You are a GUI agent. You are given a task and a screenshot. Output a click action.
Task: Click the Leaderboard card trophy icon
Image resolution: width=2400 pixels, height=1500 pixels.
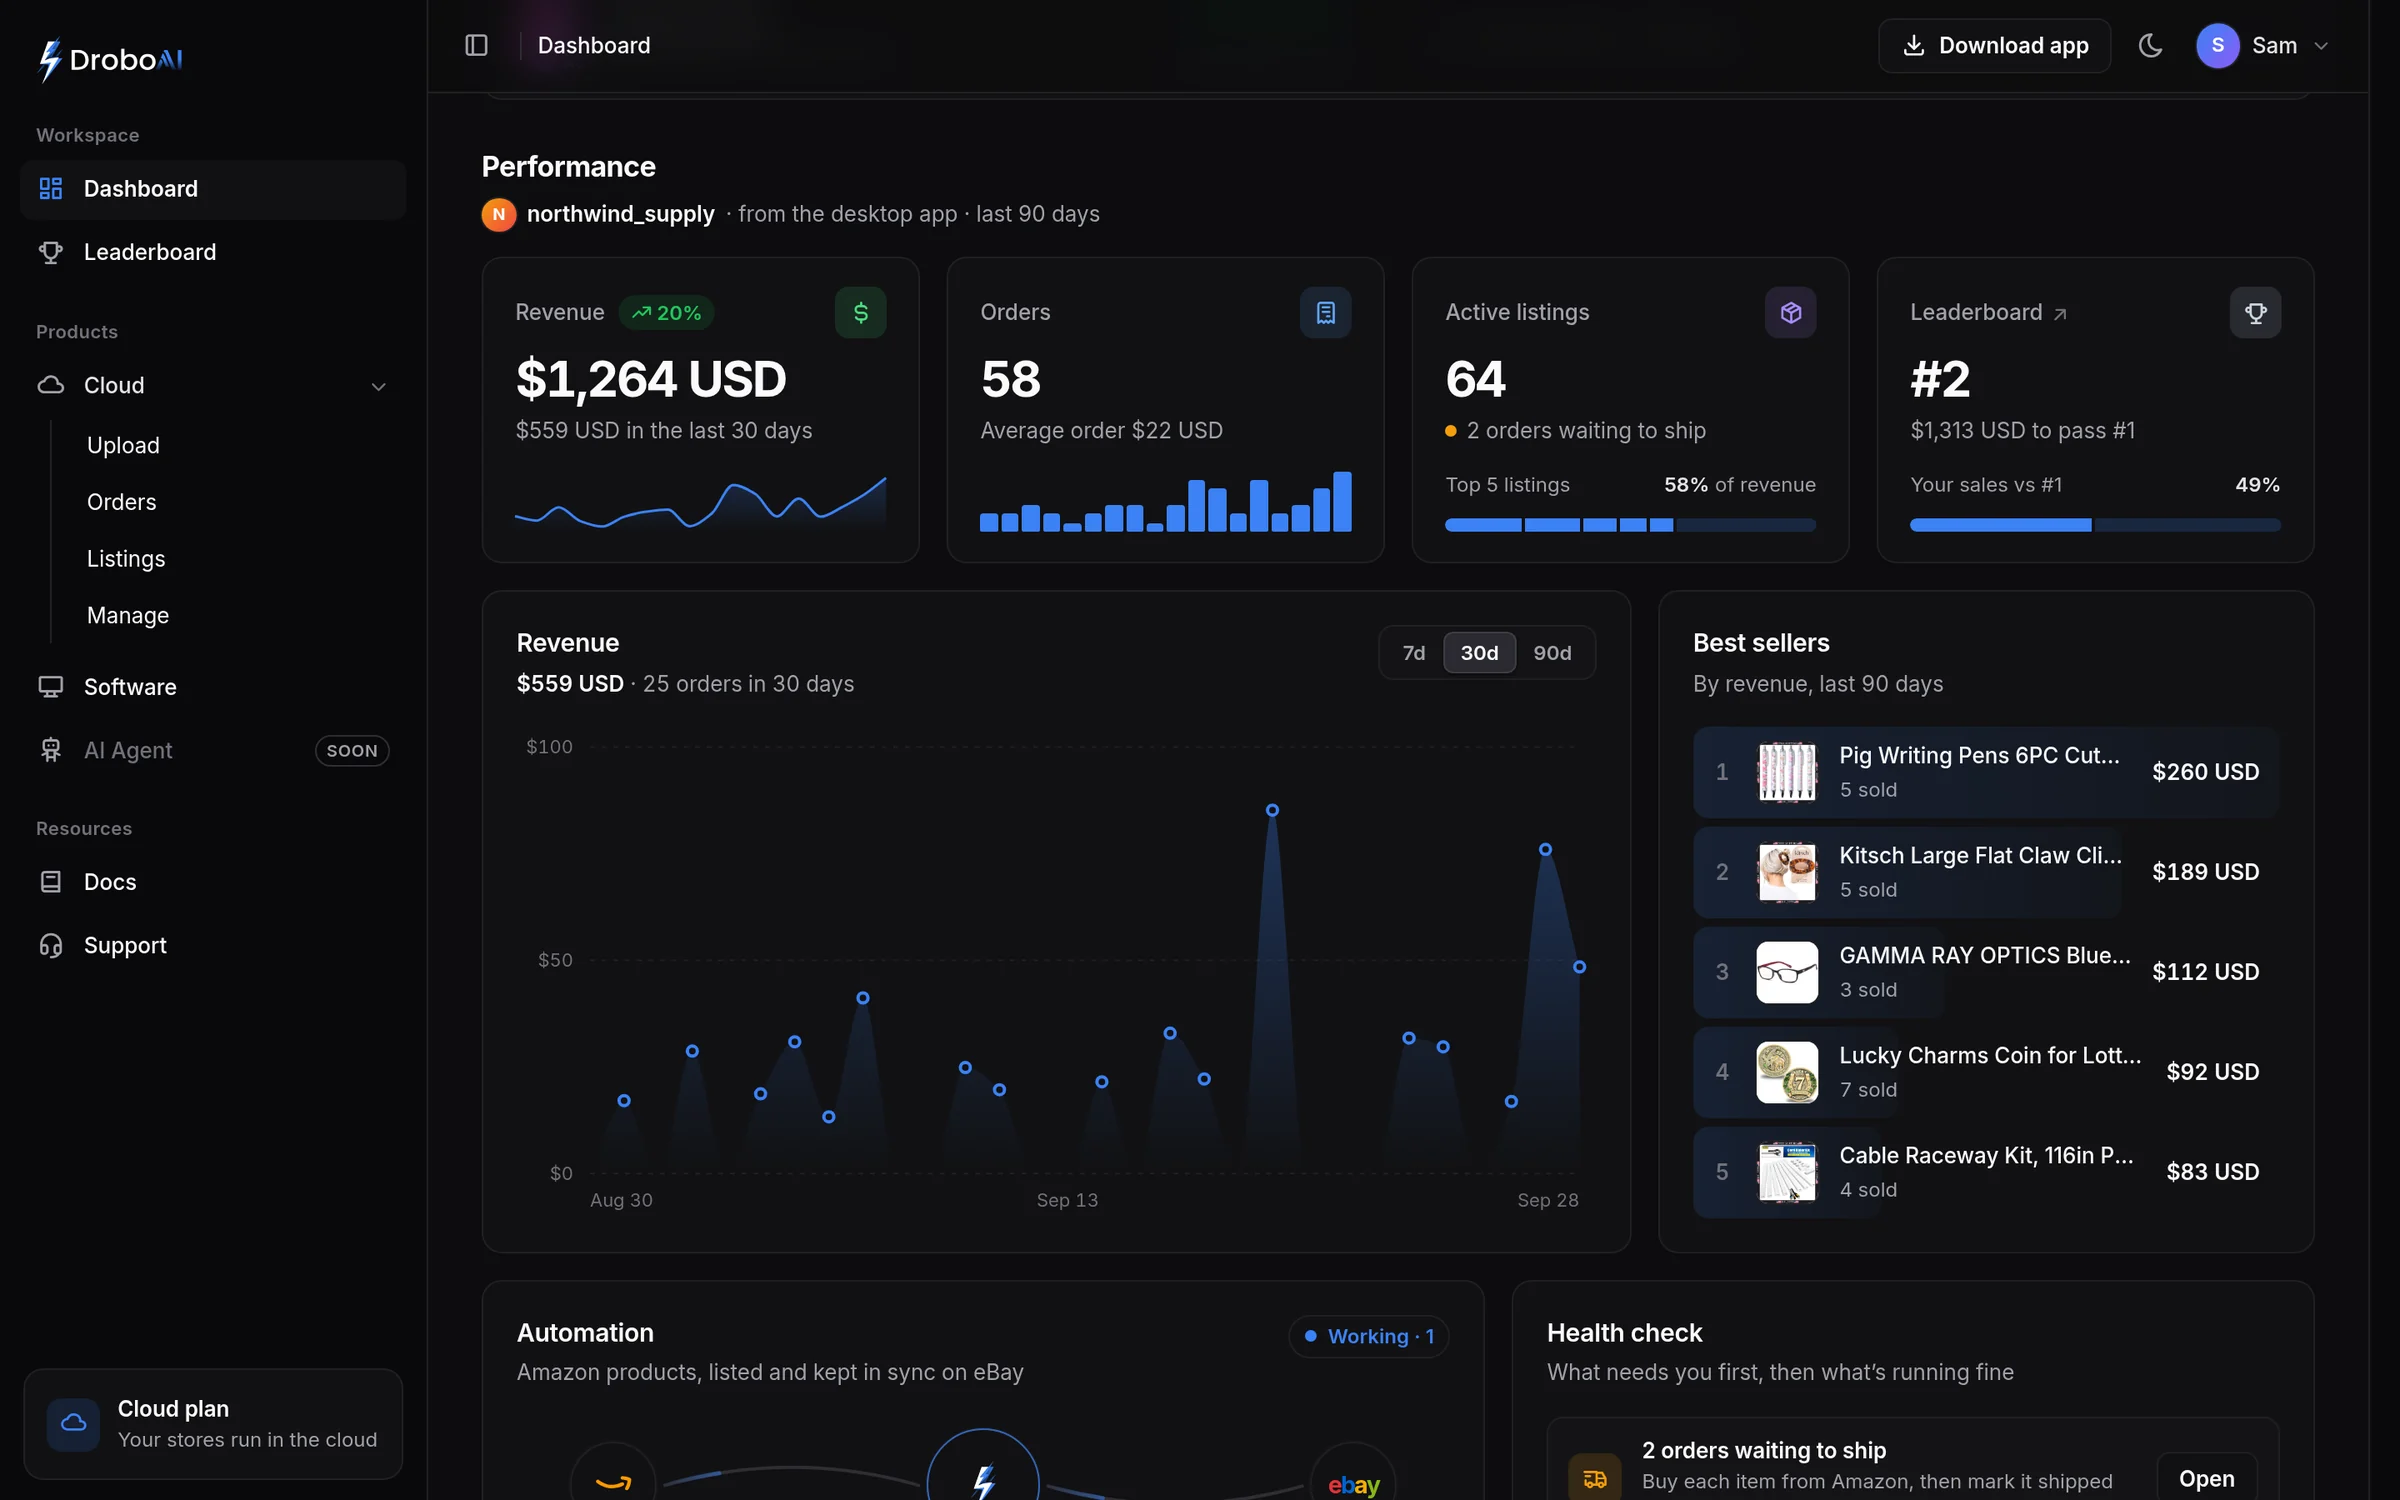pyautogui.click(x=2255, y=313)
